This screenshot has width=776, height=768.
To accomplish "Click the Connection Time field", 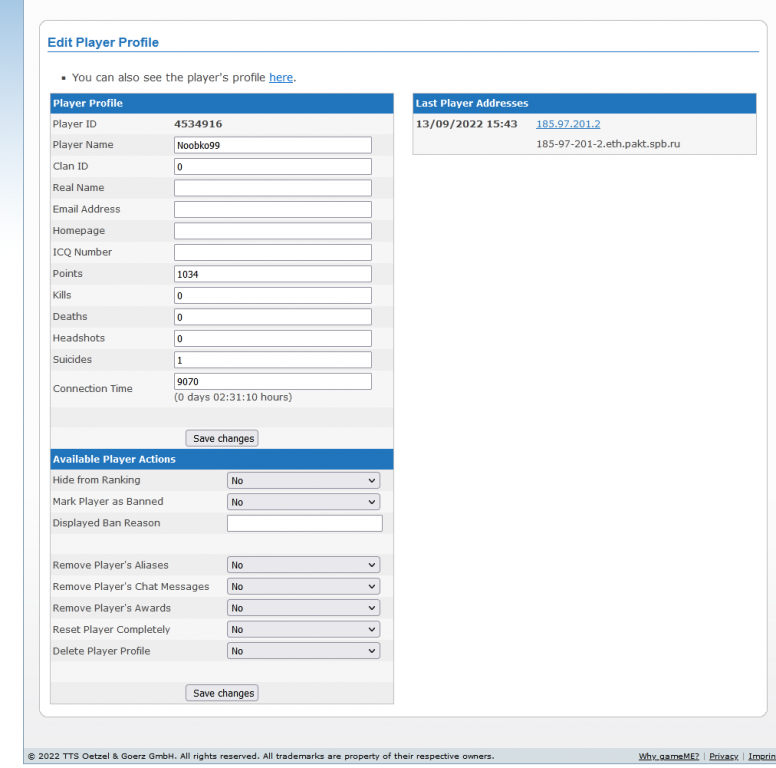I will [x=272, y=381].
